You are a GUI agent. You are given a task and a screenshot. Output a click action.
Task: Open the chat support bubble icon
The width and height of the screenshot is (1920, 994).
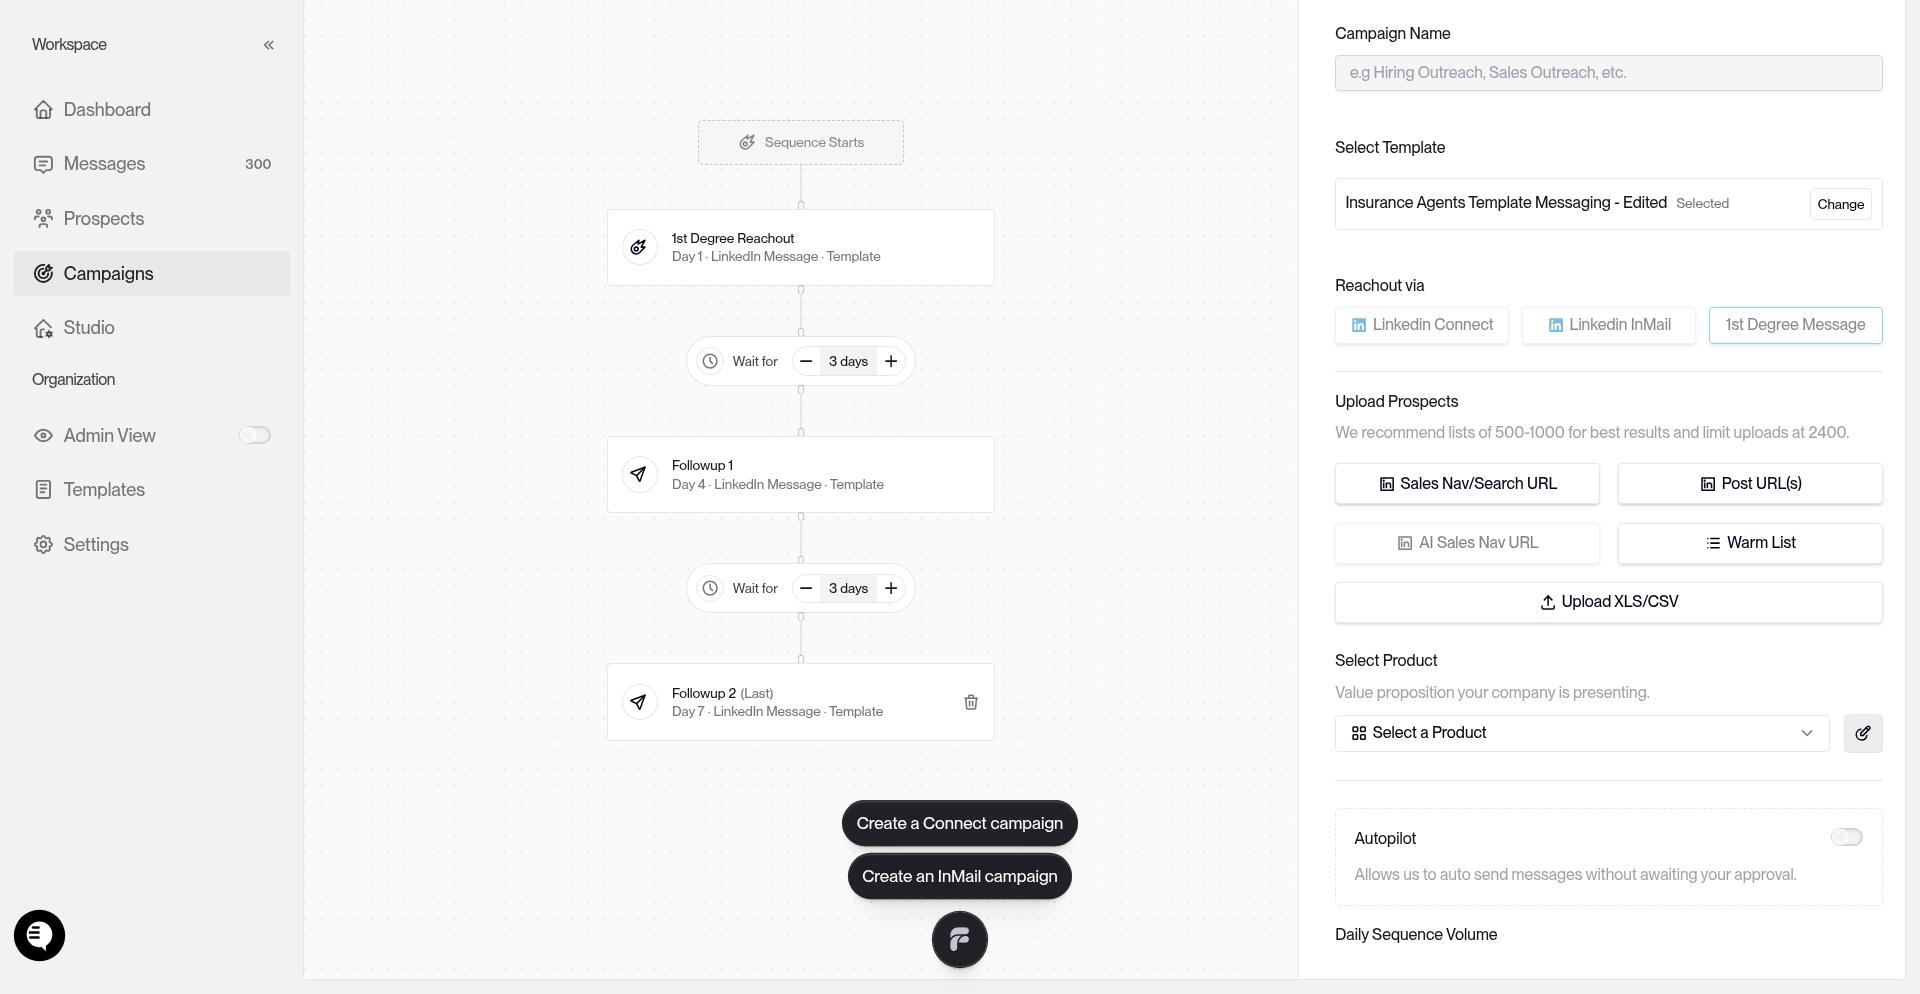(39, 936)
